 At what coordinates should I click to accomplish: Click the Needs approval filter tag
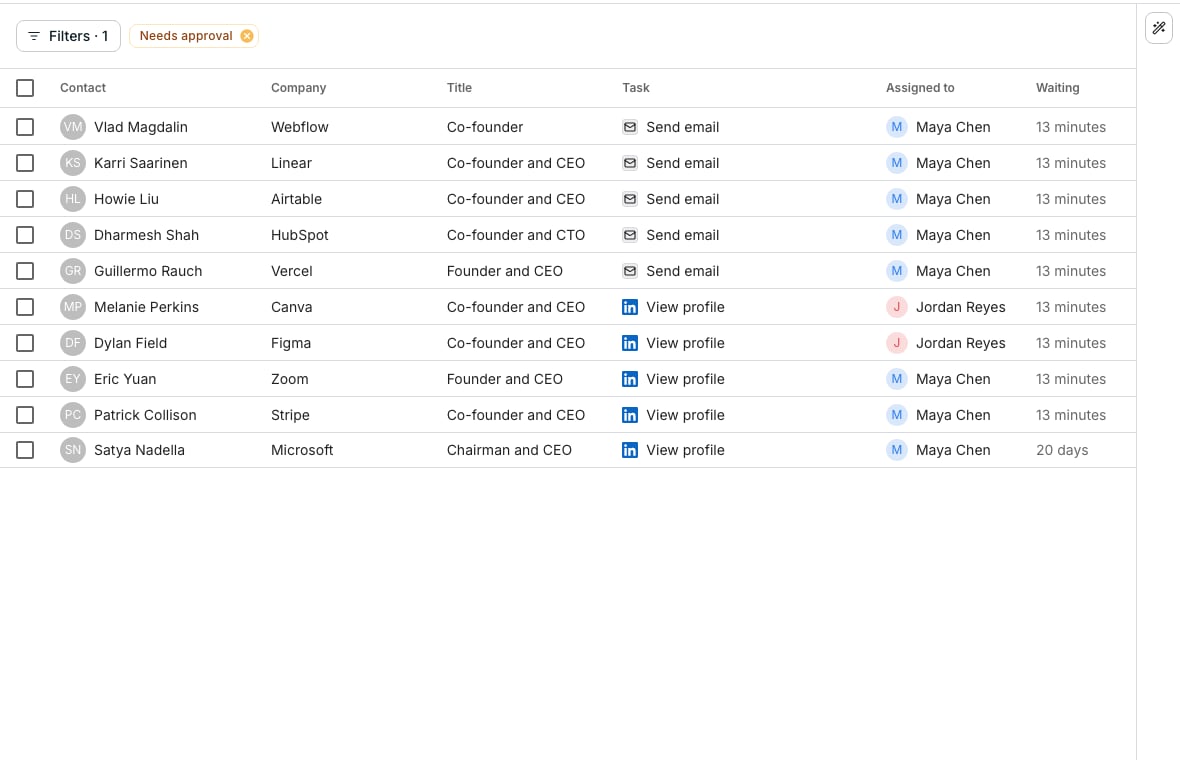coord(186,36)
